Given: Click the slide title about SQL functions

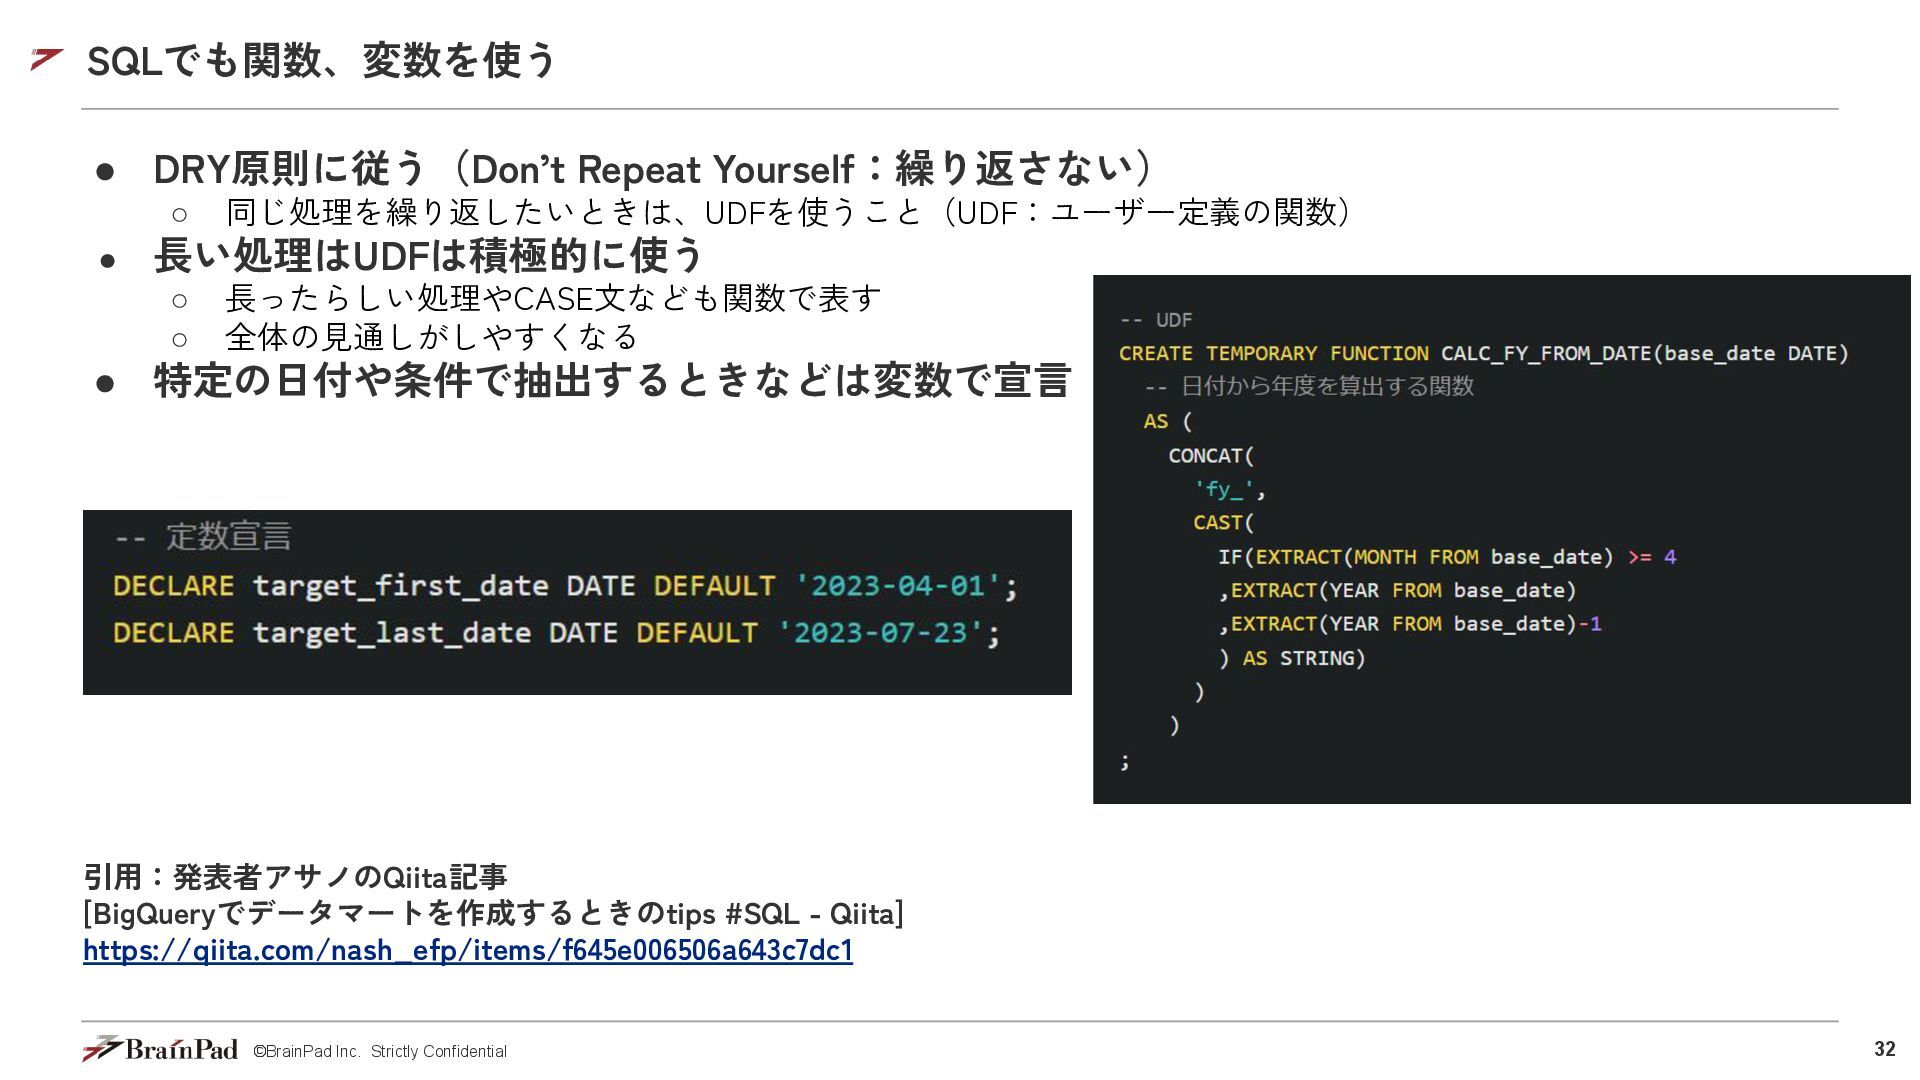Looking at the screenshot, I should (x=320, y=60).
